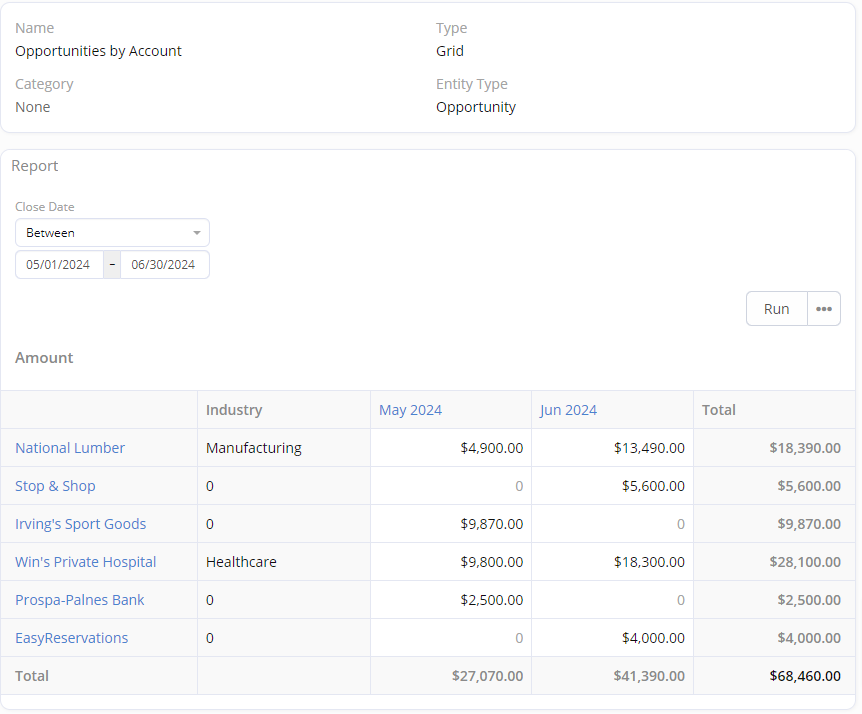The image size is (862, 714).
Task: Click the grand total $68,460.00 cell
Action: [x=804, y=676]
